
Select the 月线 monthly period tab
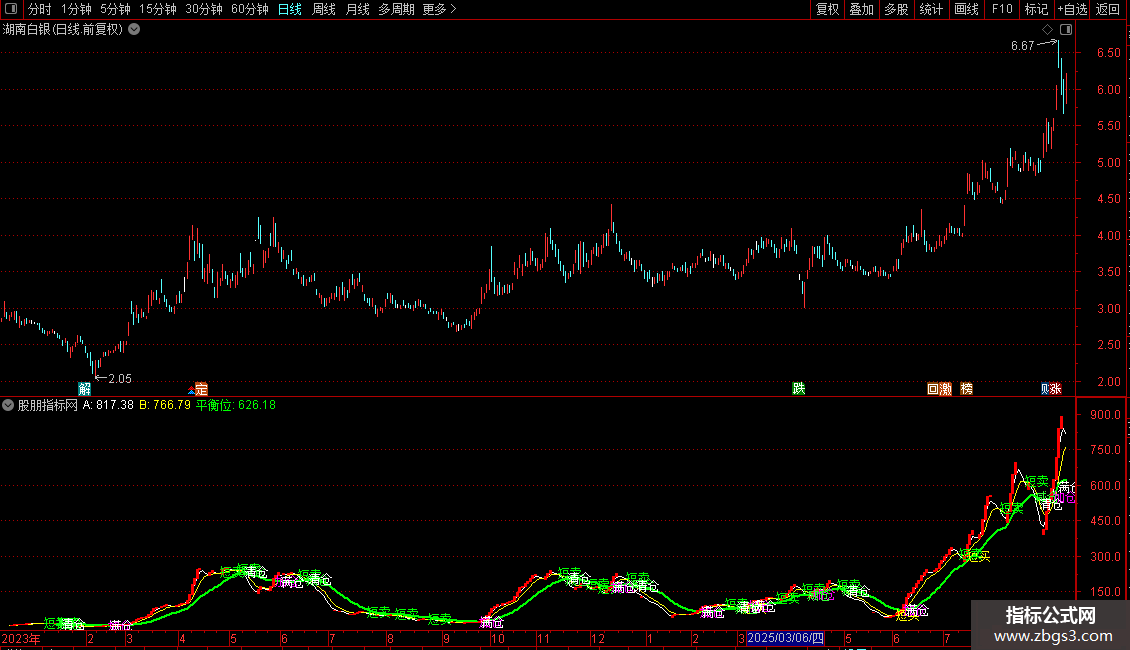(357, 9)
